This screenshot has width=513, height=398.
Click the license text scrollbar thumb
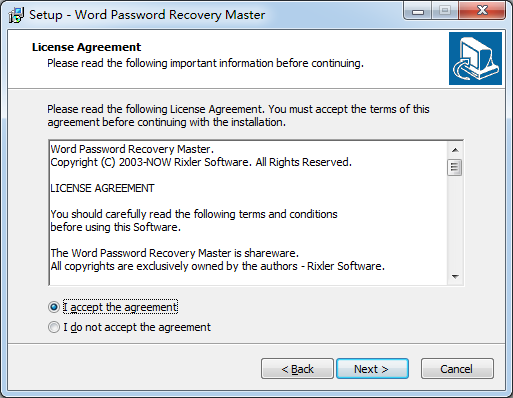(x=455, y=167)
